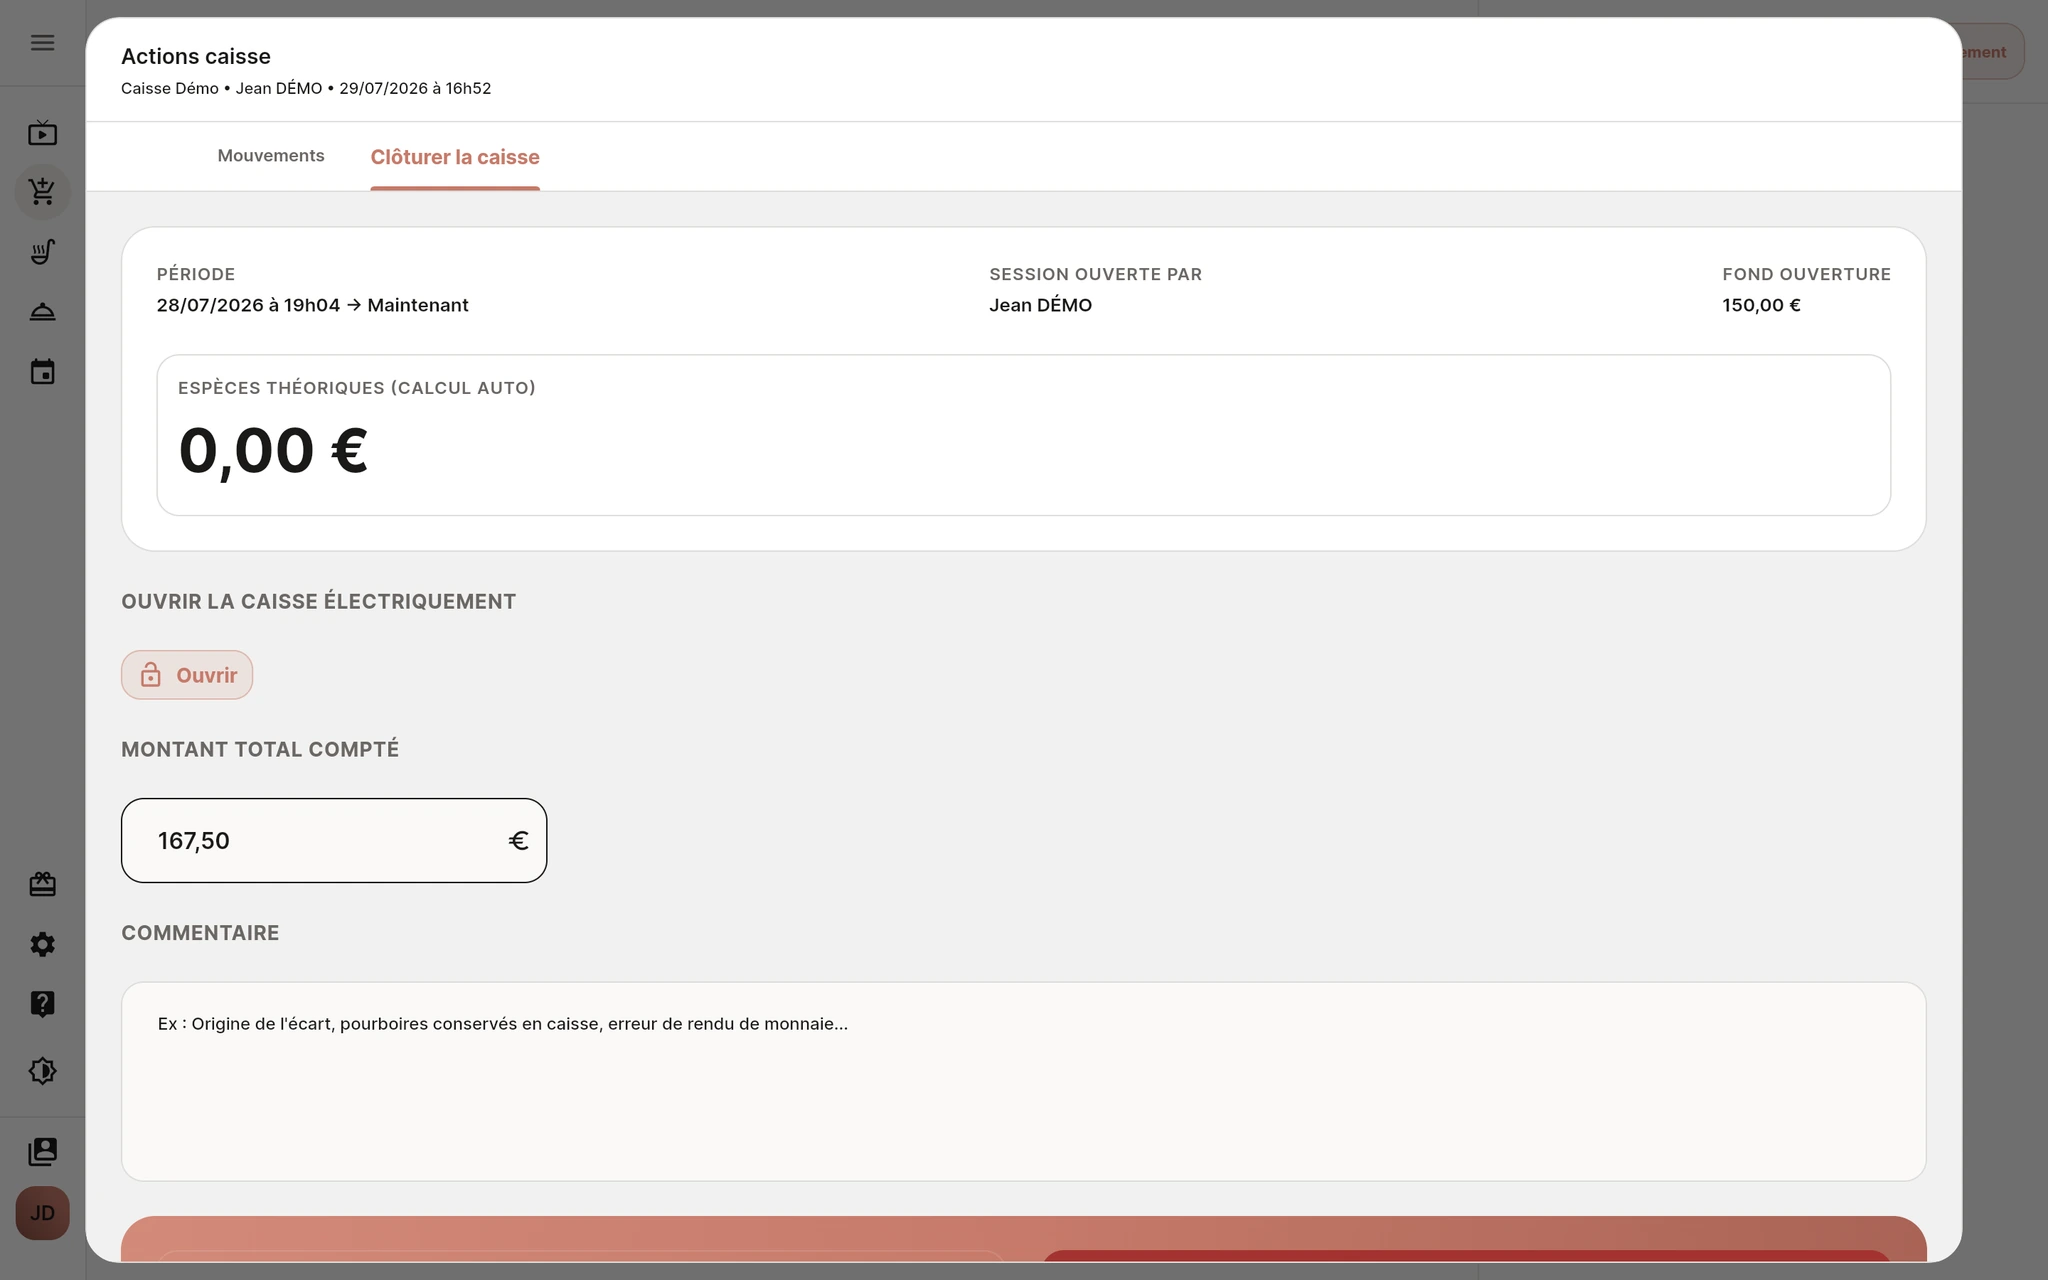Image resolution: width=2048 pixels, height=1280 pixels.
Task: Click the Caisse Démo subtitle line
Action: coord(306,88)
